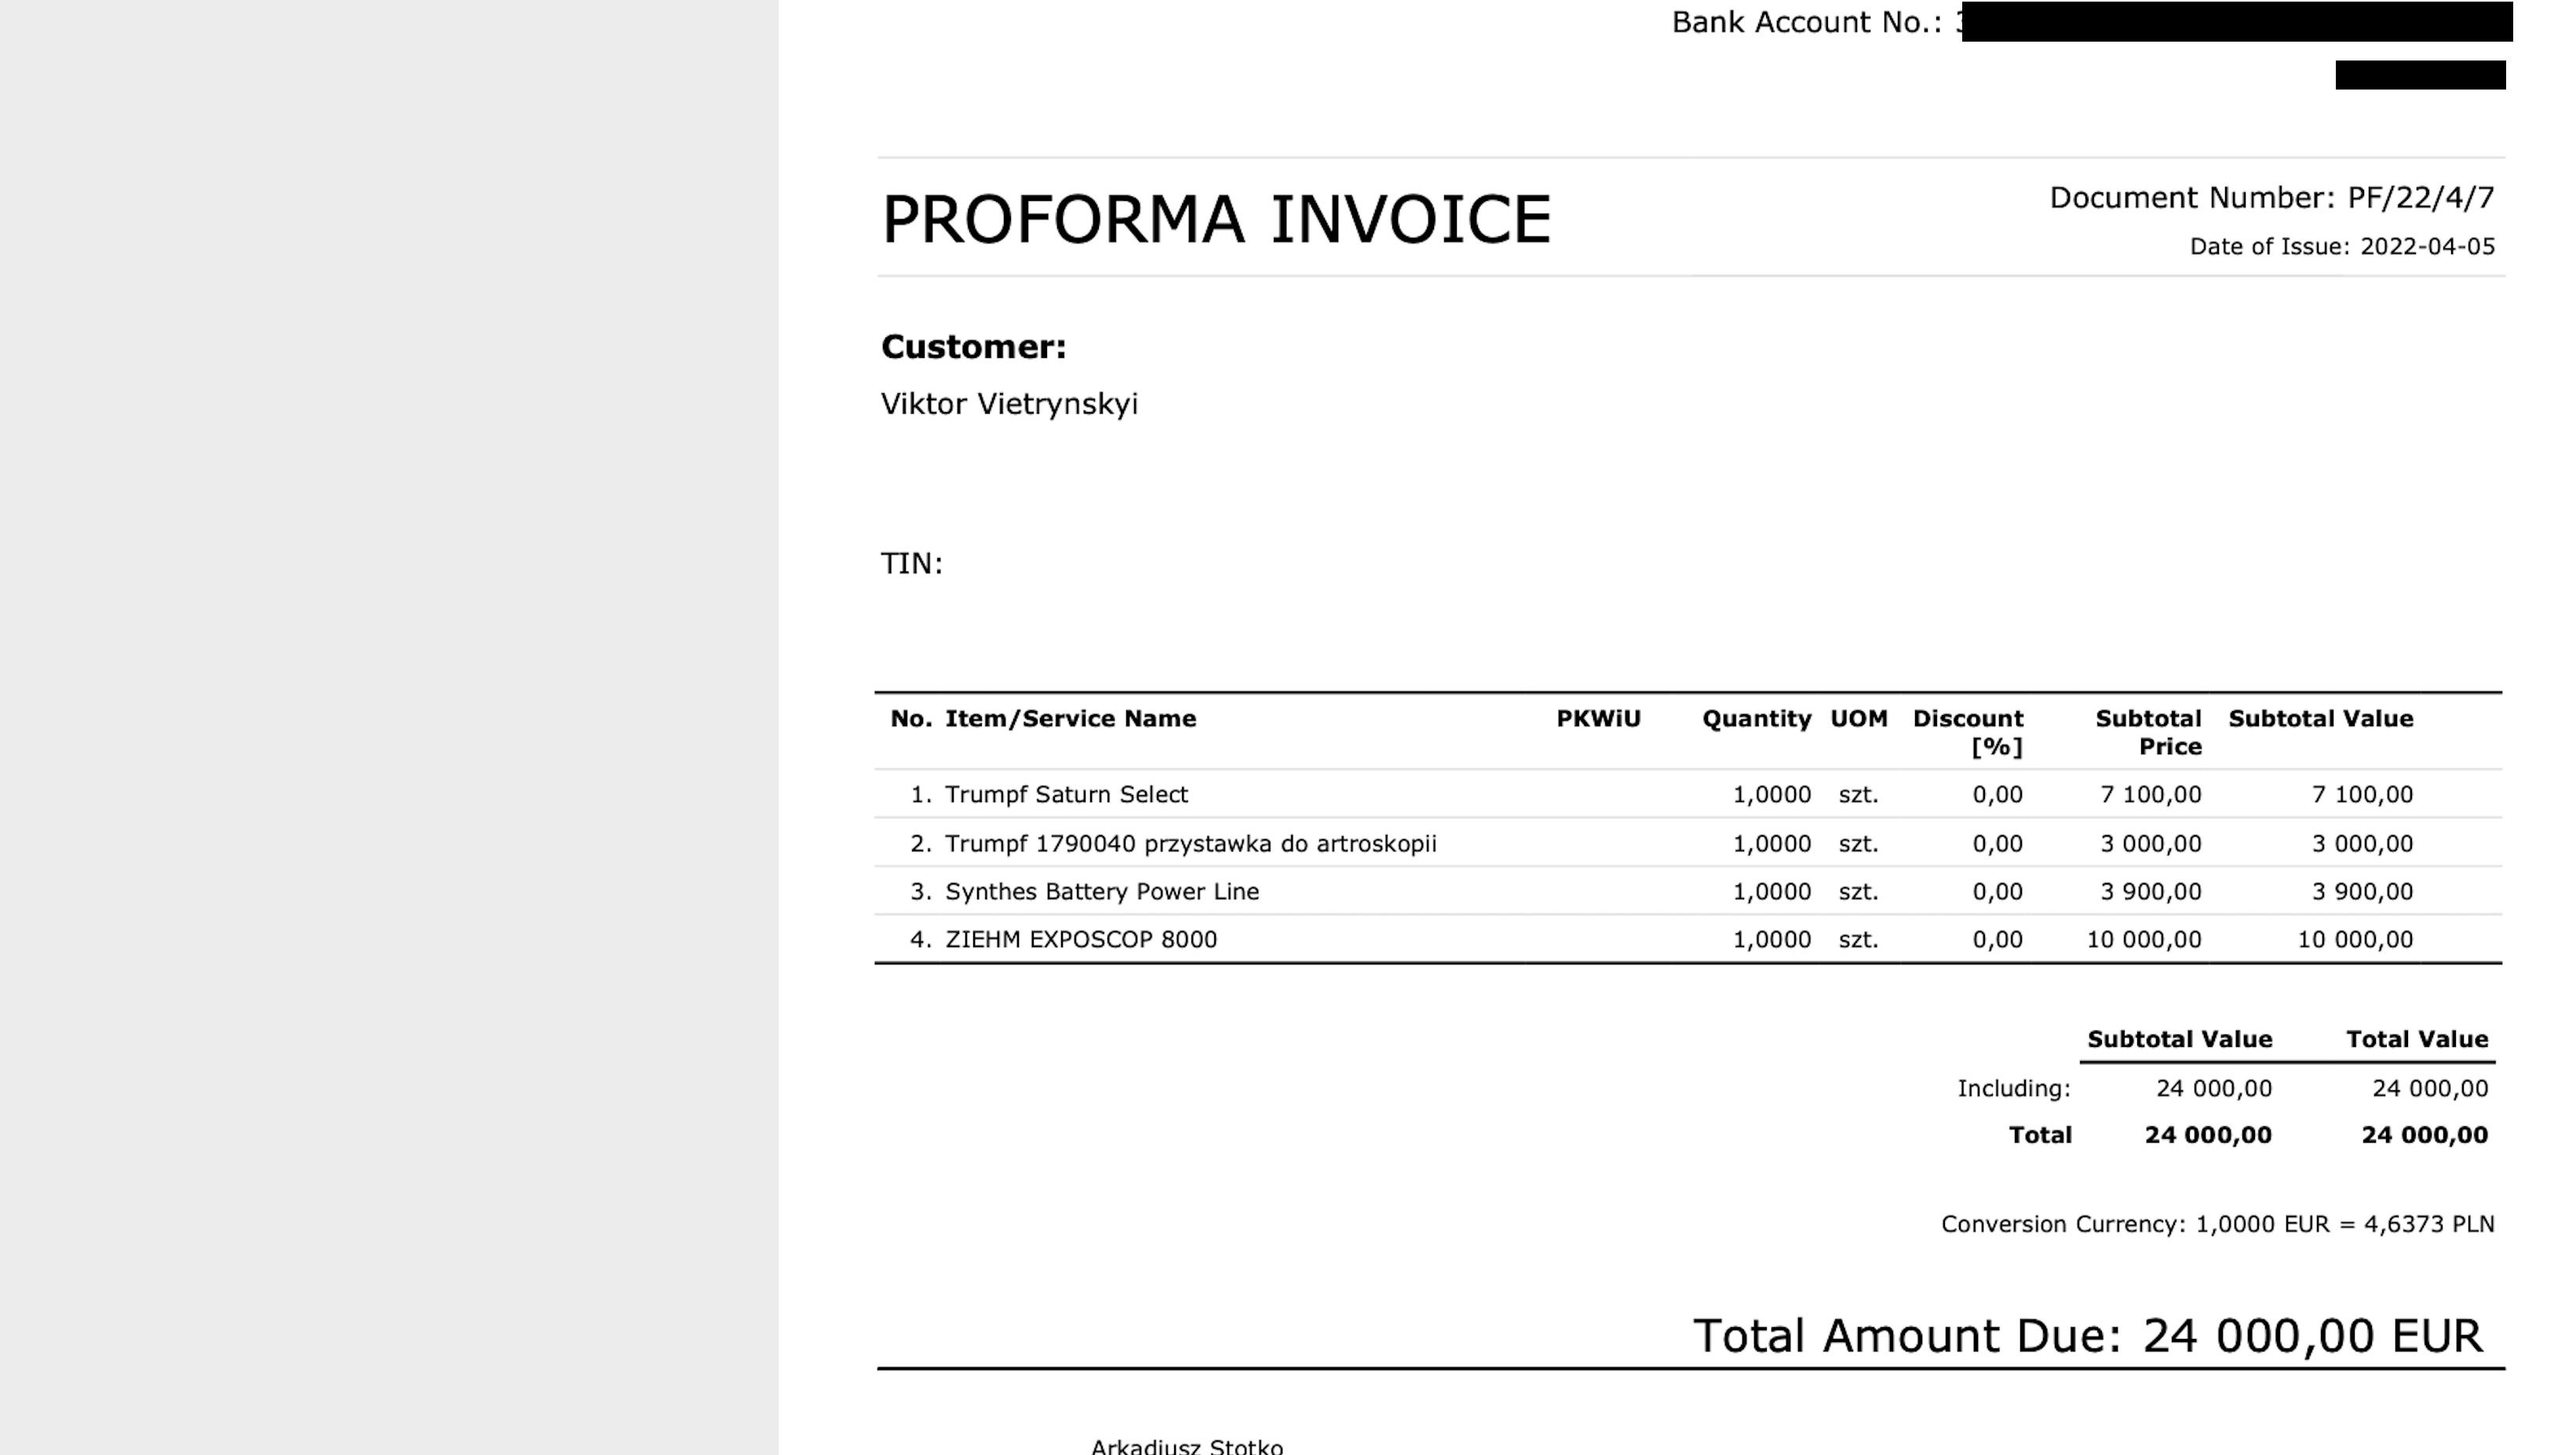
Task: Click the ZIEHM EXPOSCOP 8000 item
Action: [1081, 940]
